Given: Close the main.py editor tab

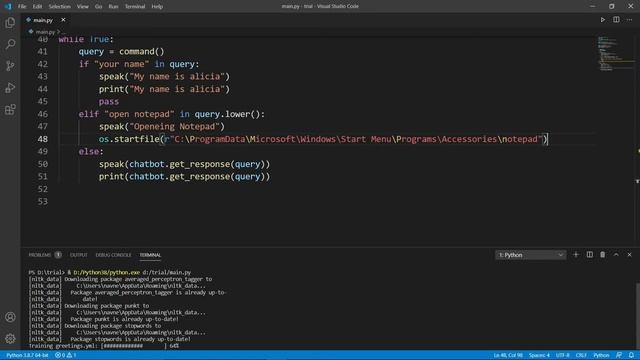Looking at the screenshot, I should click(x=63, y=20).
